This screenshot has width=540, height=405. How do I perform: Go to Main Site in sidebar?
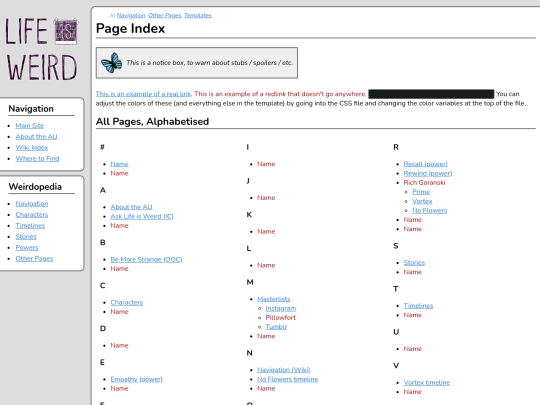click(30, 126)
